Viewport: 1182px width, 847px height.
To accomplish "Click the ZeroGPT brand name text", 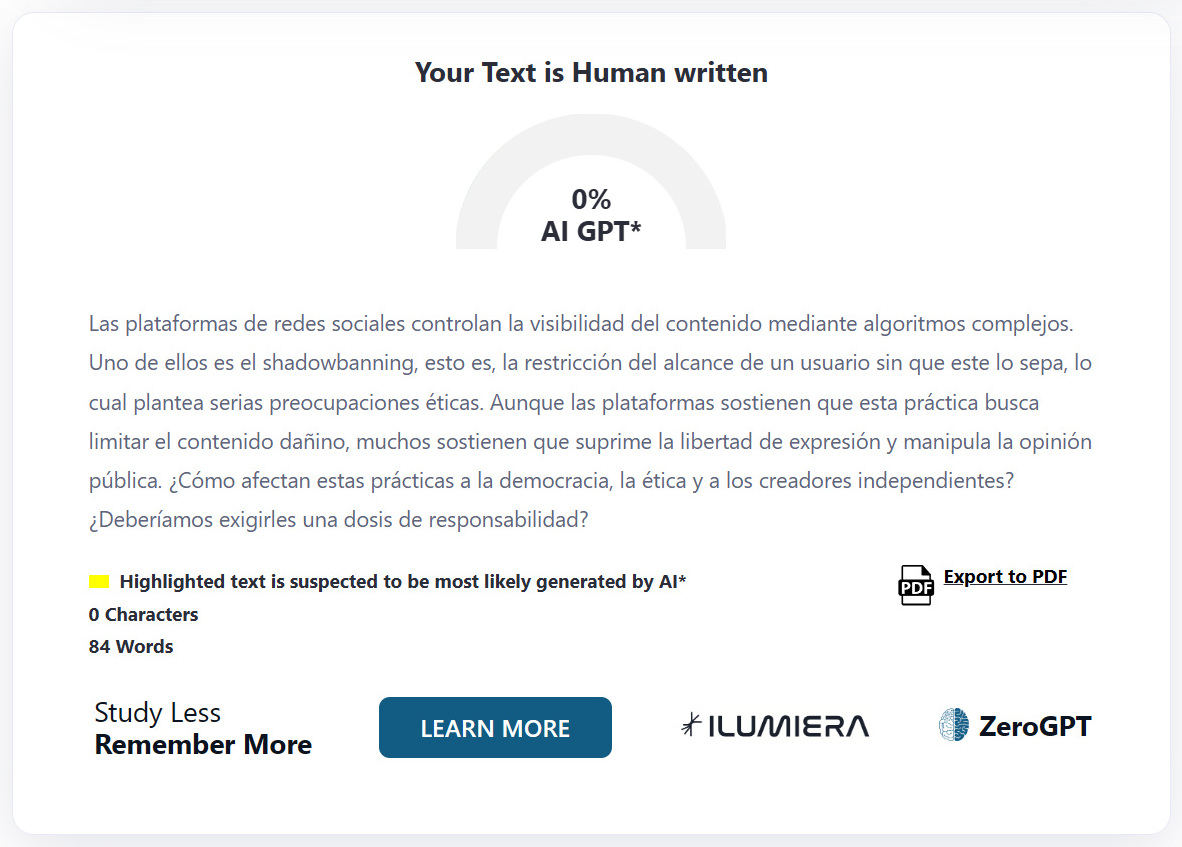I will pos(1035,726).
